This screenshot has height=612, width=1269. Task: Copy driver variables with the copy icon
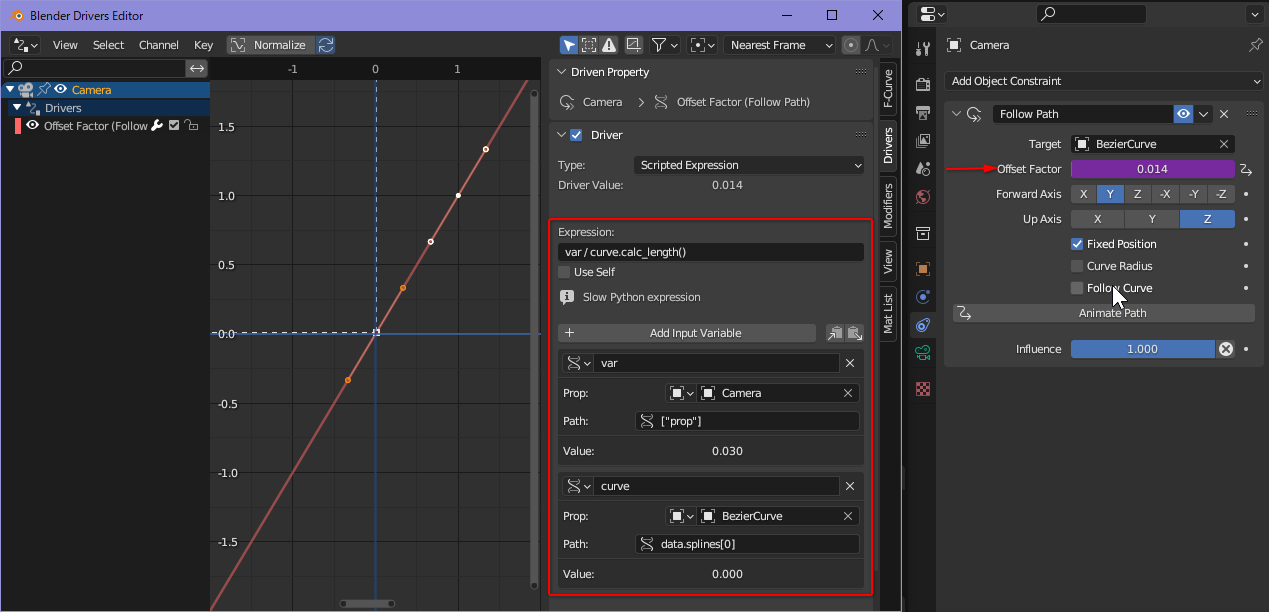(835, 333)
